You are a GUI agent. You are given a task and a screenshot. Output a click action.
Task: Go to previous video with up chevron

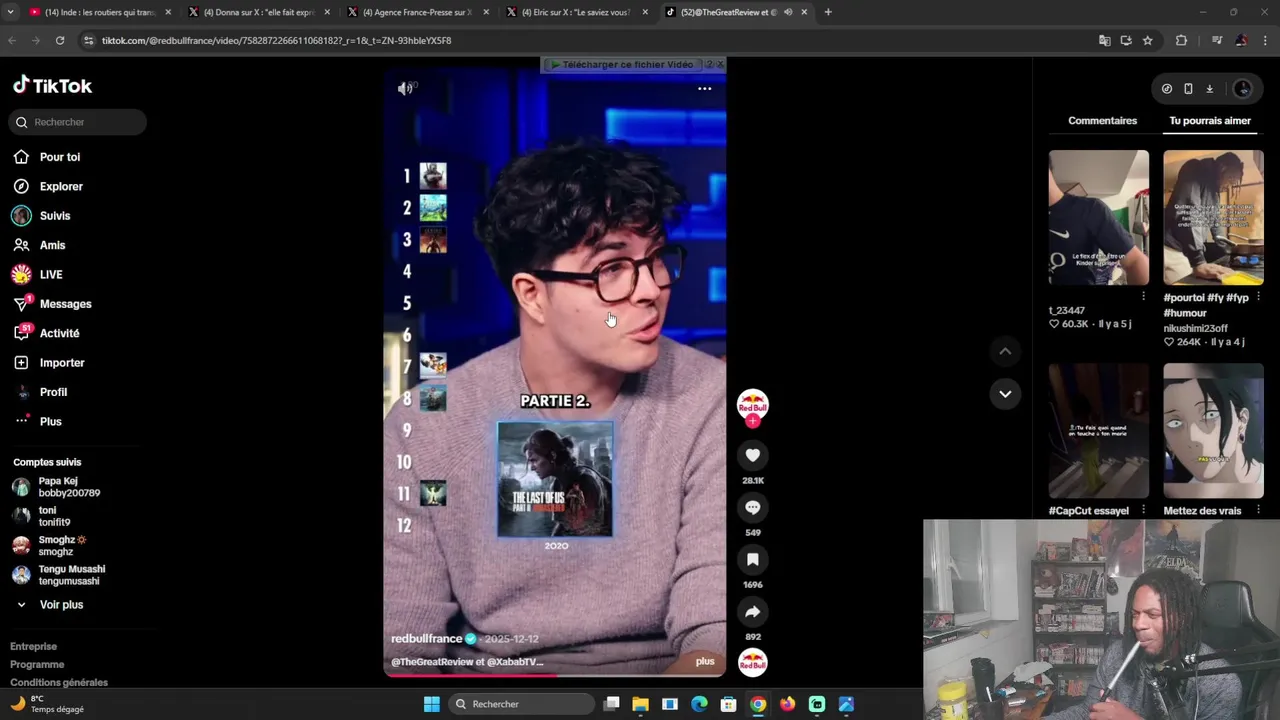(1005, 351)
